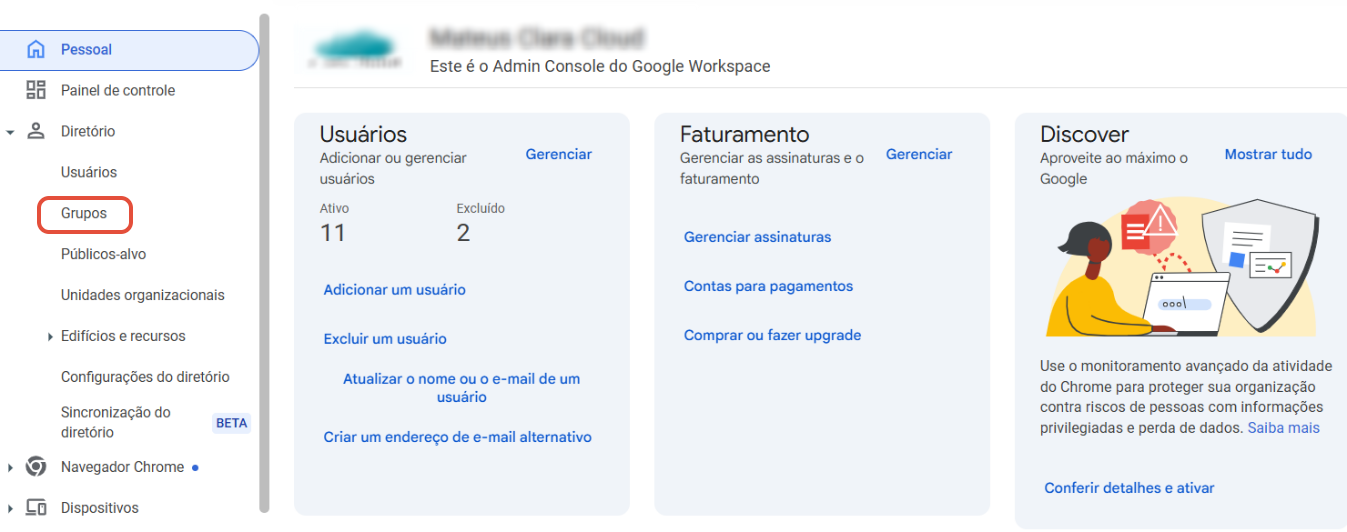Screen dimensions: 1347x532
Task: Click the Discover card title
Action: pyautogui.click(x=1084, y=134)
